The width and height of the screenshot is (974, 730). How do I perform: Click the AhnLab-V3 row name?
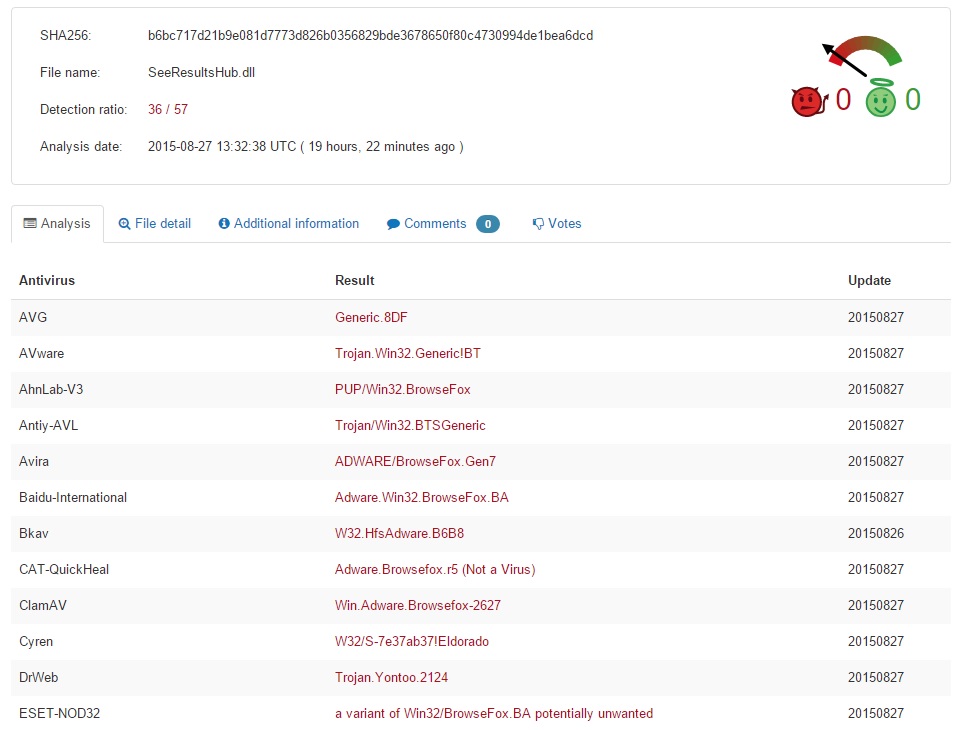tap(51, 390)
